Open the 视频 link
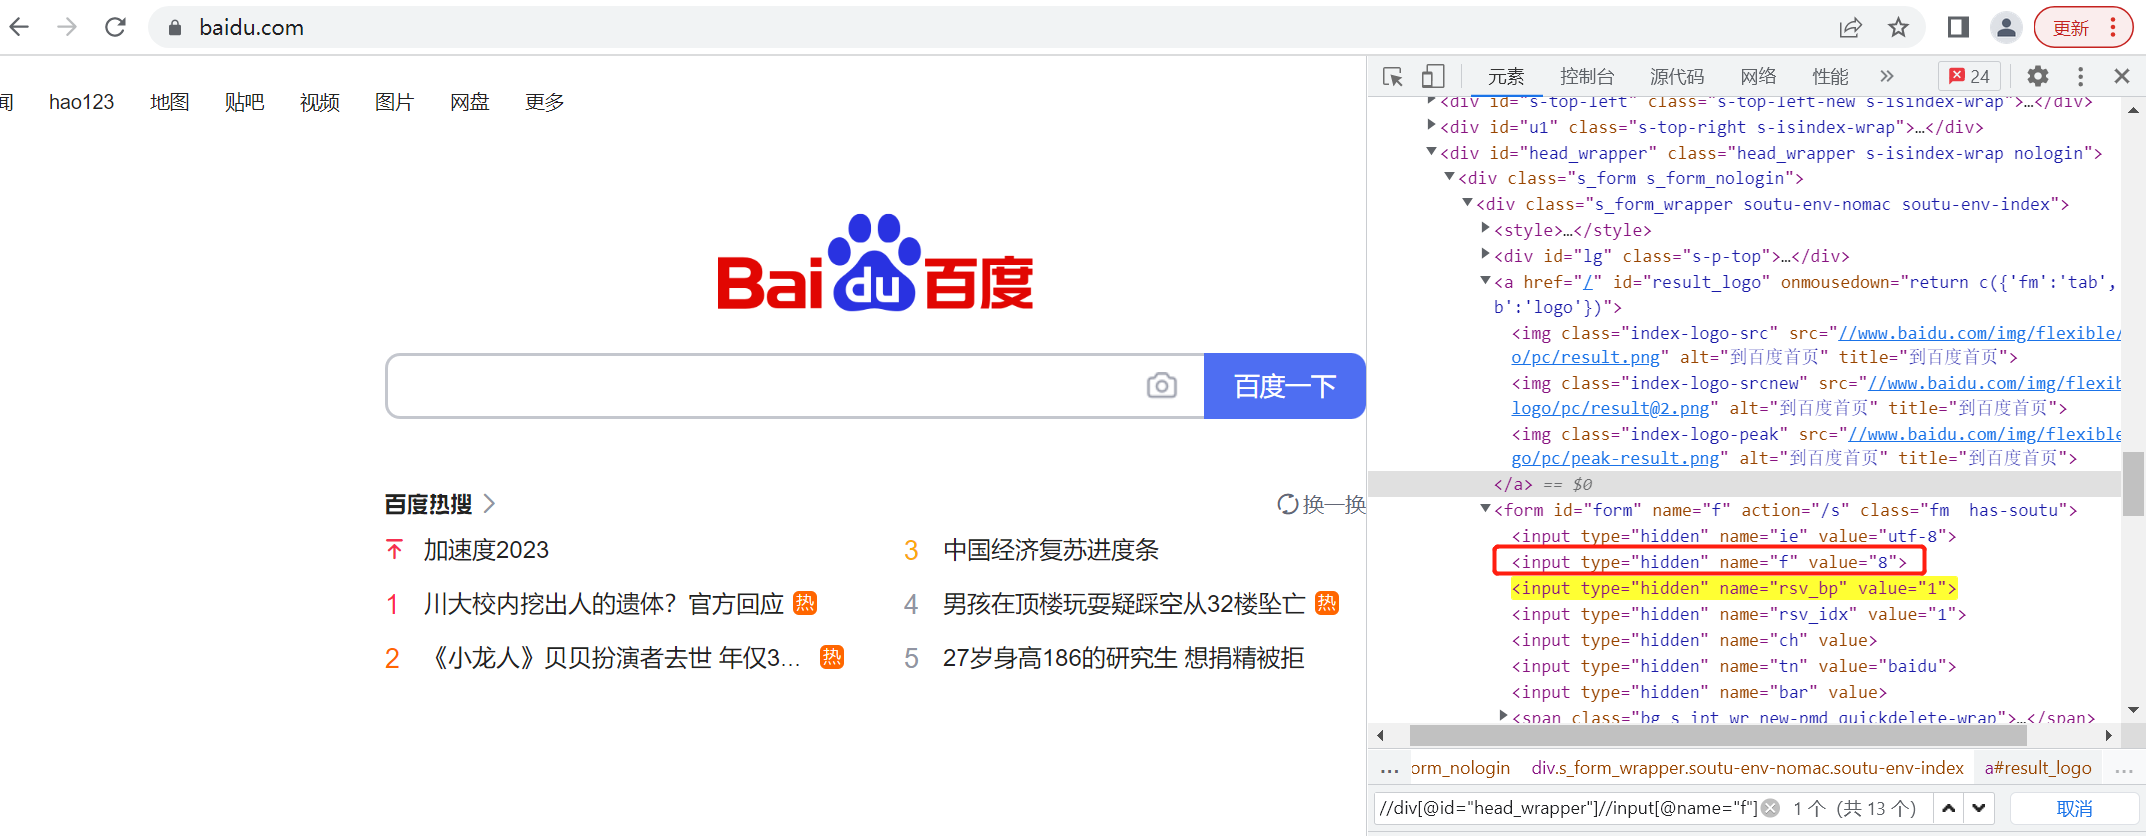Screen dimensions: 2146x836 click(319, 102)
